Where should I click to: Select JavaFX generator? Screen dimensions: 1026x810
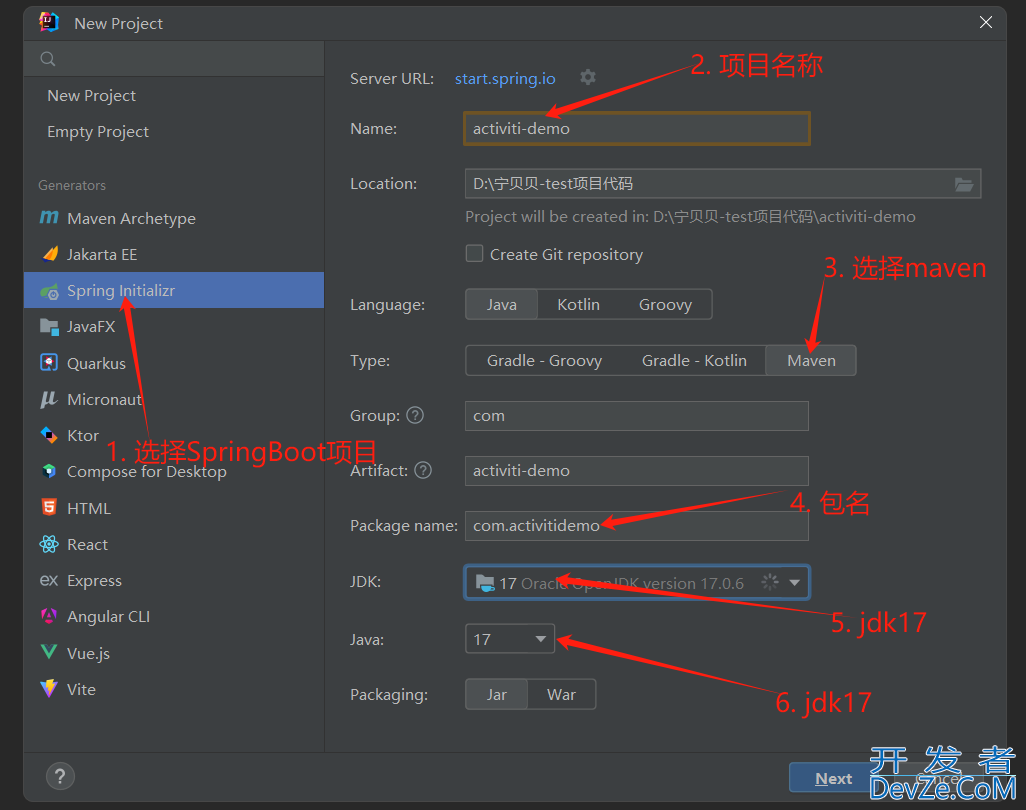(x=174, y=326)
